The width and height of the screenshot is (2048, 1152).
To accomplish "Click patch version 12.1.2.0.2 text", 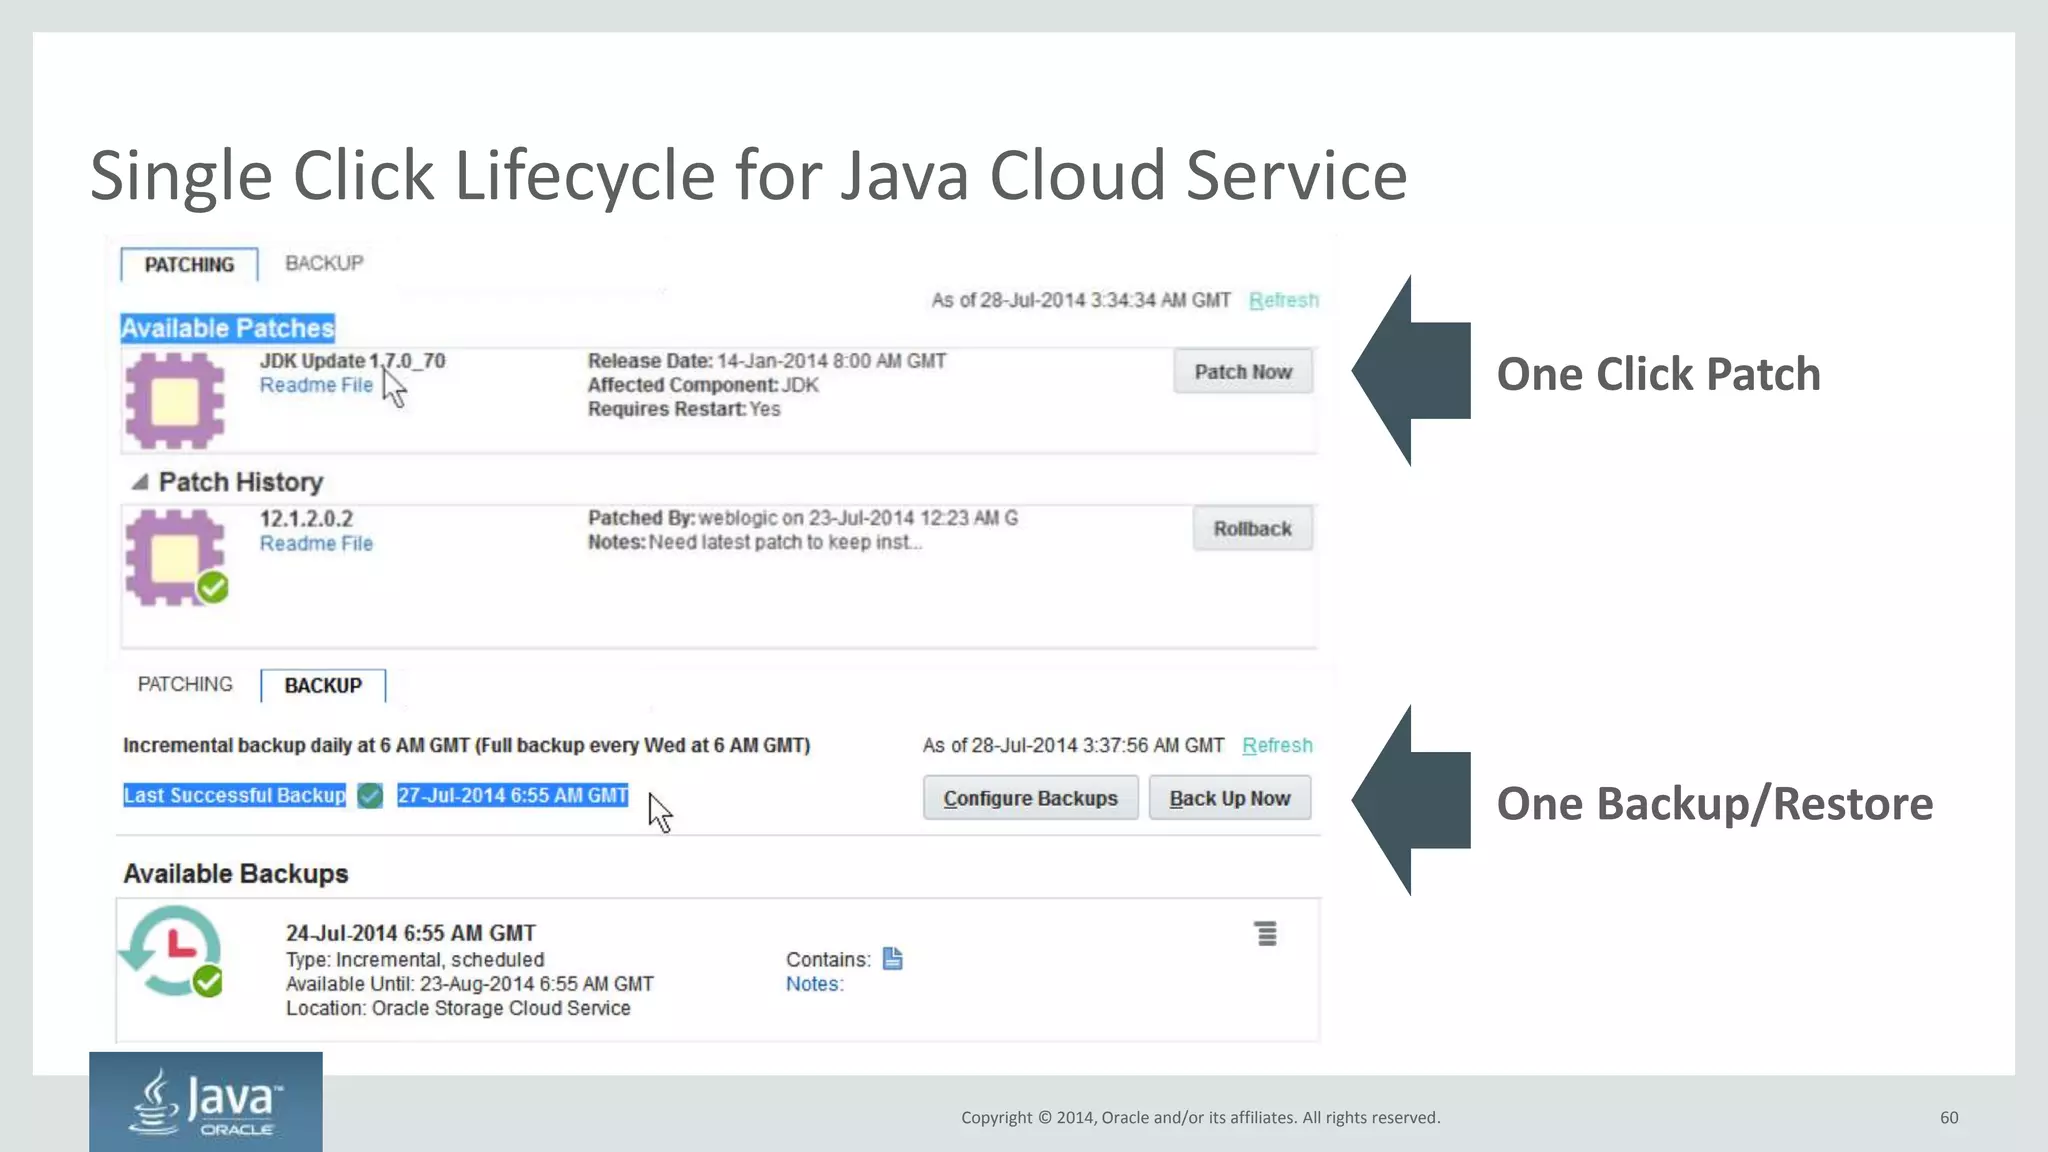I will click(x=306, y=519).
